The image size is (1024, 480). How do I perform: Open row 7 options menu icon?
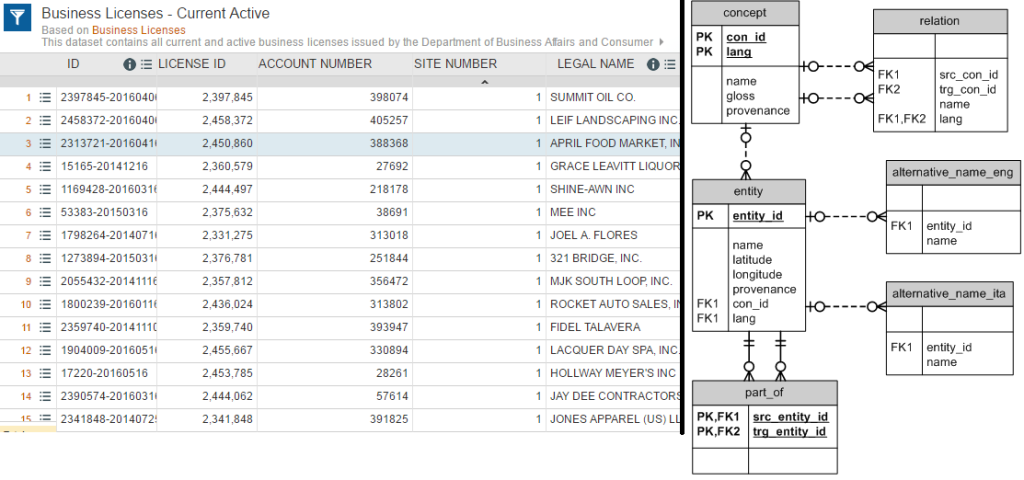(45, 236)
